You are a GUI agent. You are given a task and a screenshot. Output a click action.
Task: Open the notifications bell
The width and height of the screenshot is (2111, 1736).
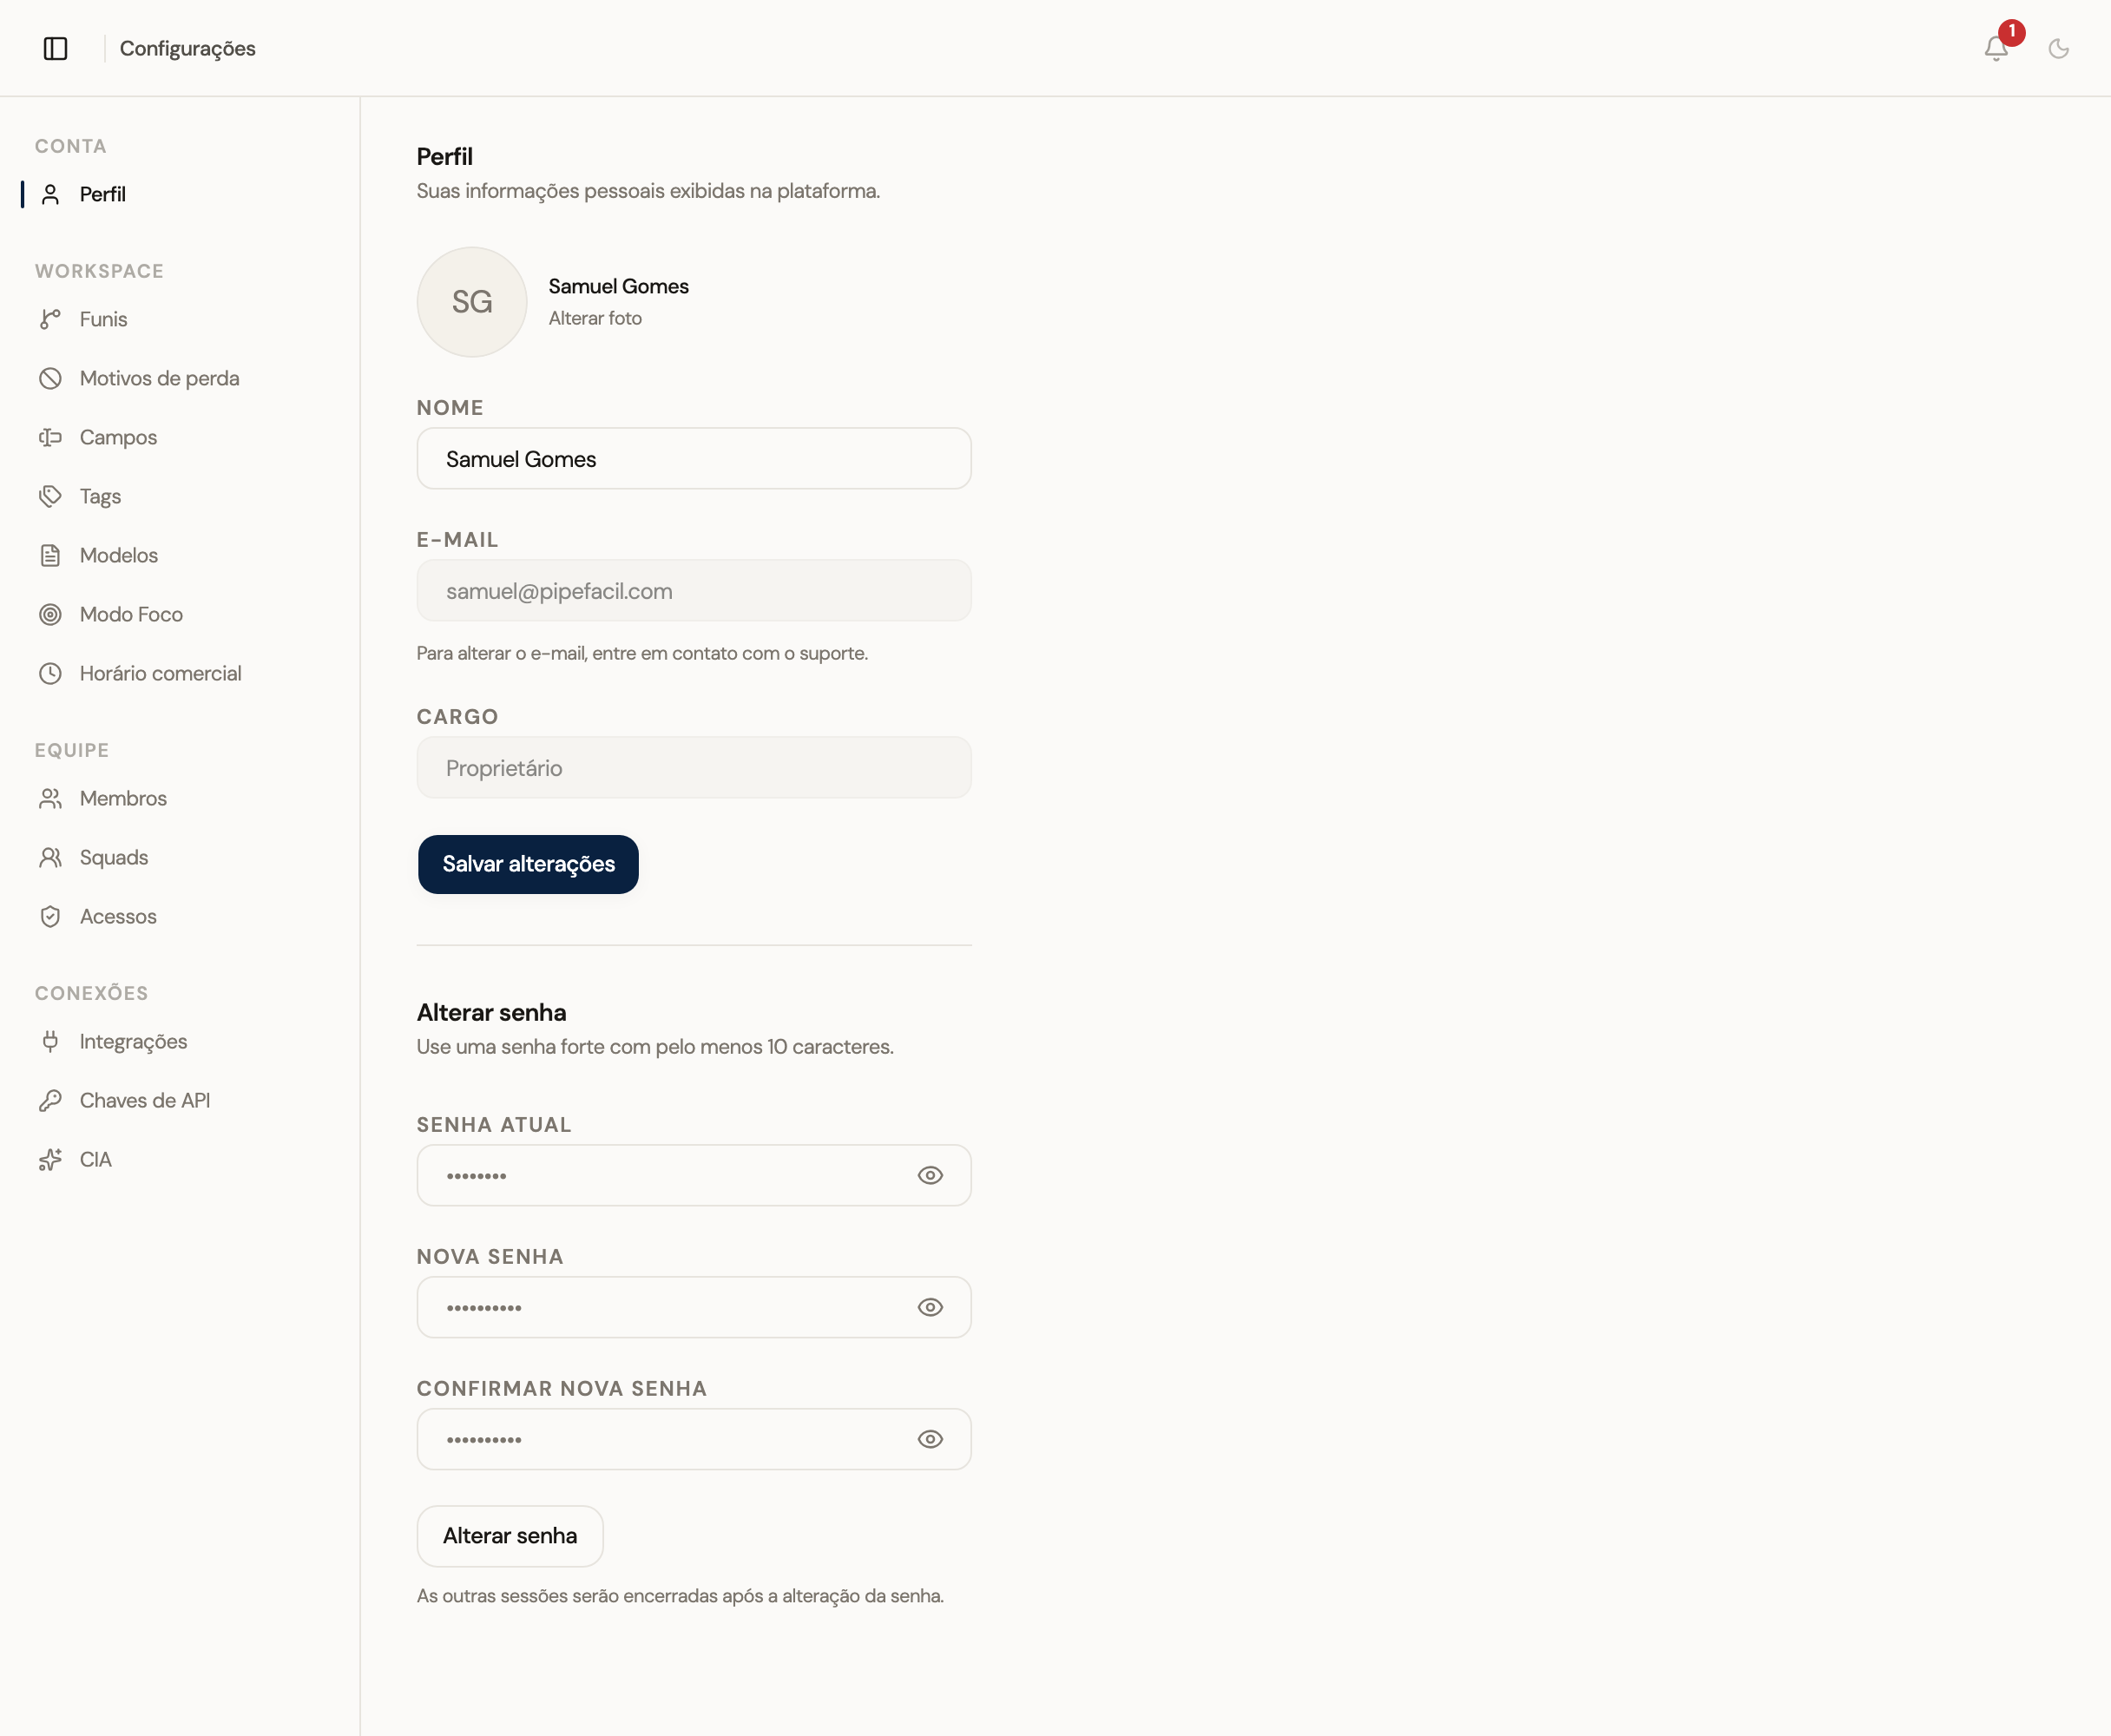pos(1996,48)
